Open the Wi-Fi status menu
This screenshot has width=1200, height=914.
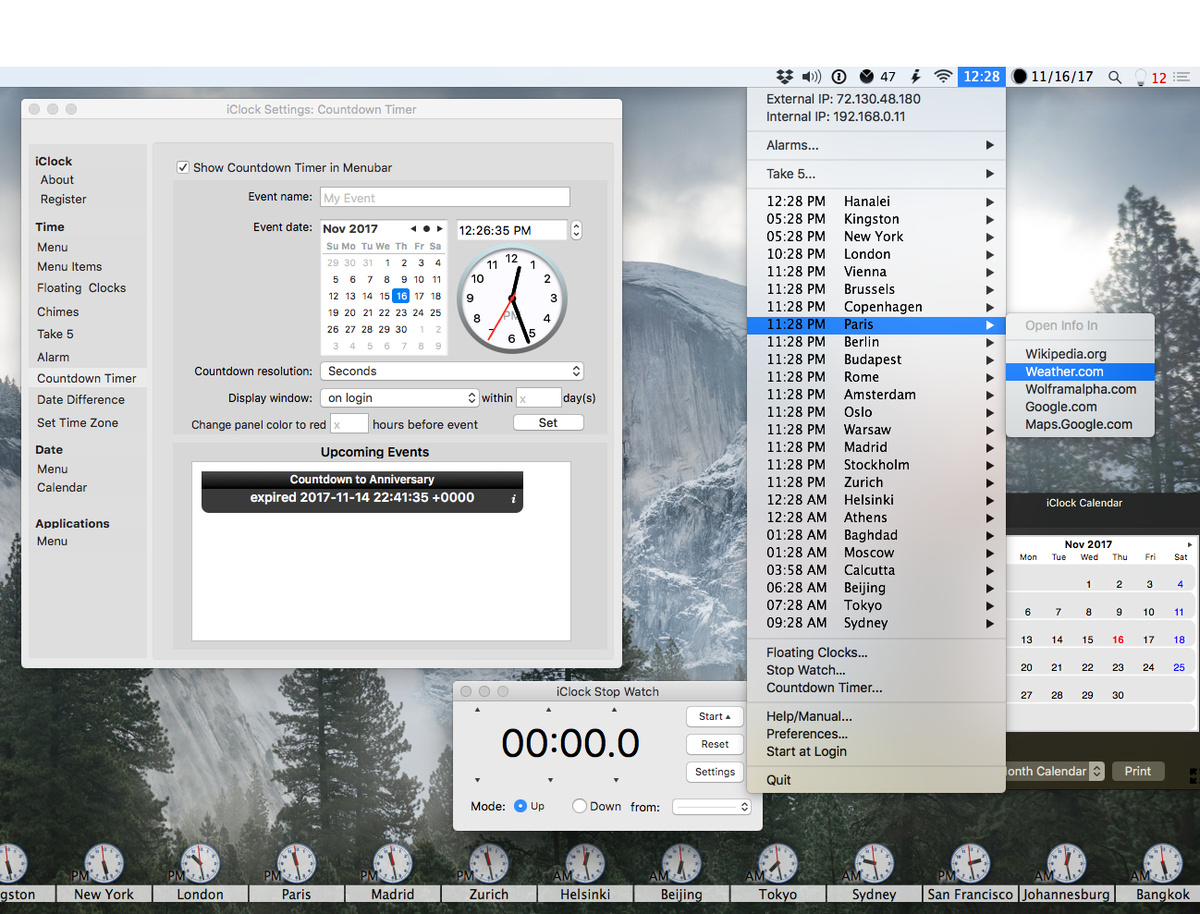coord(943,76)
